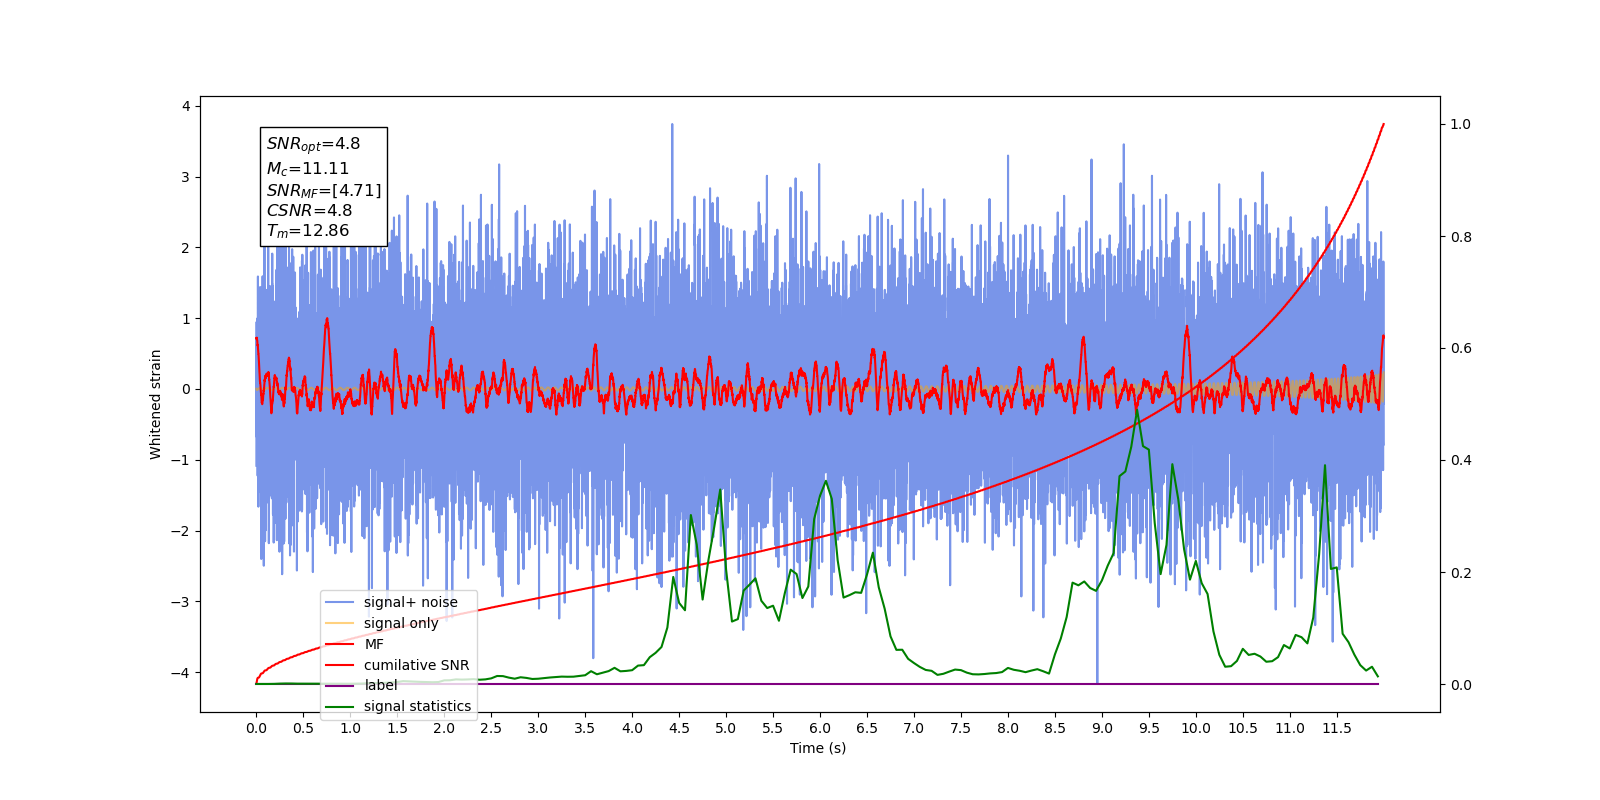Click the 11.5 tick on time axis
Viewport: 1600px width, 800px height.
click(x=1337, y=728)
